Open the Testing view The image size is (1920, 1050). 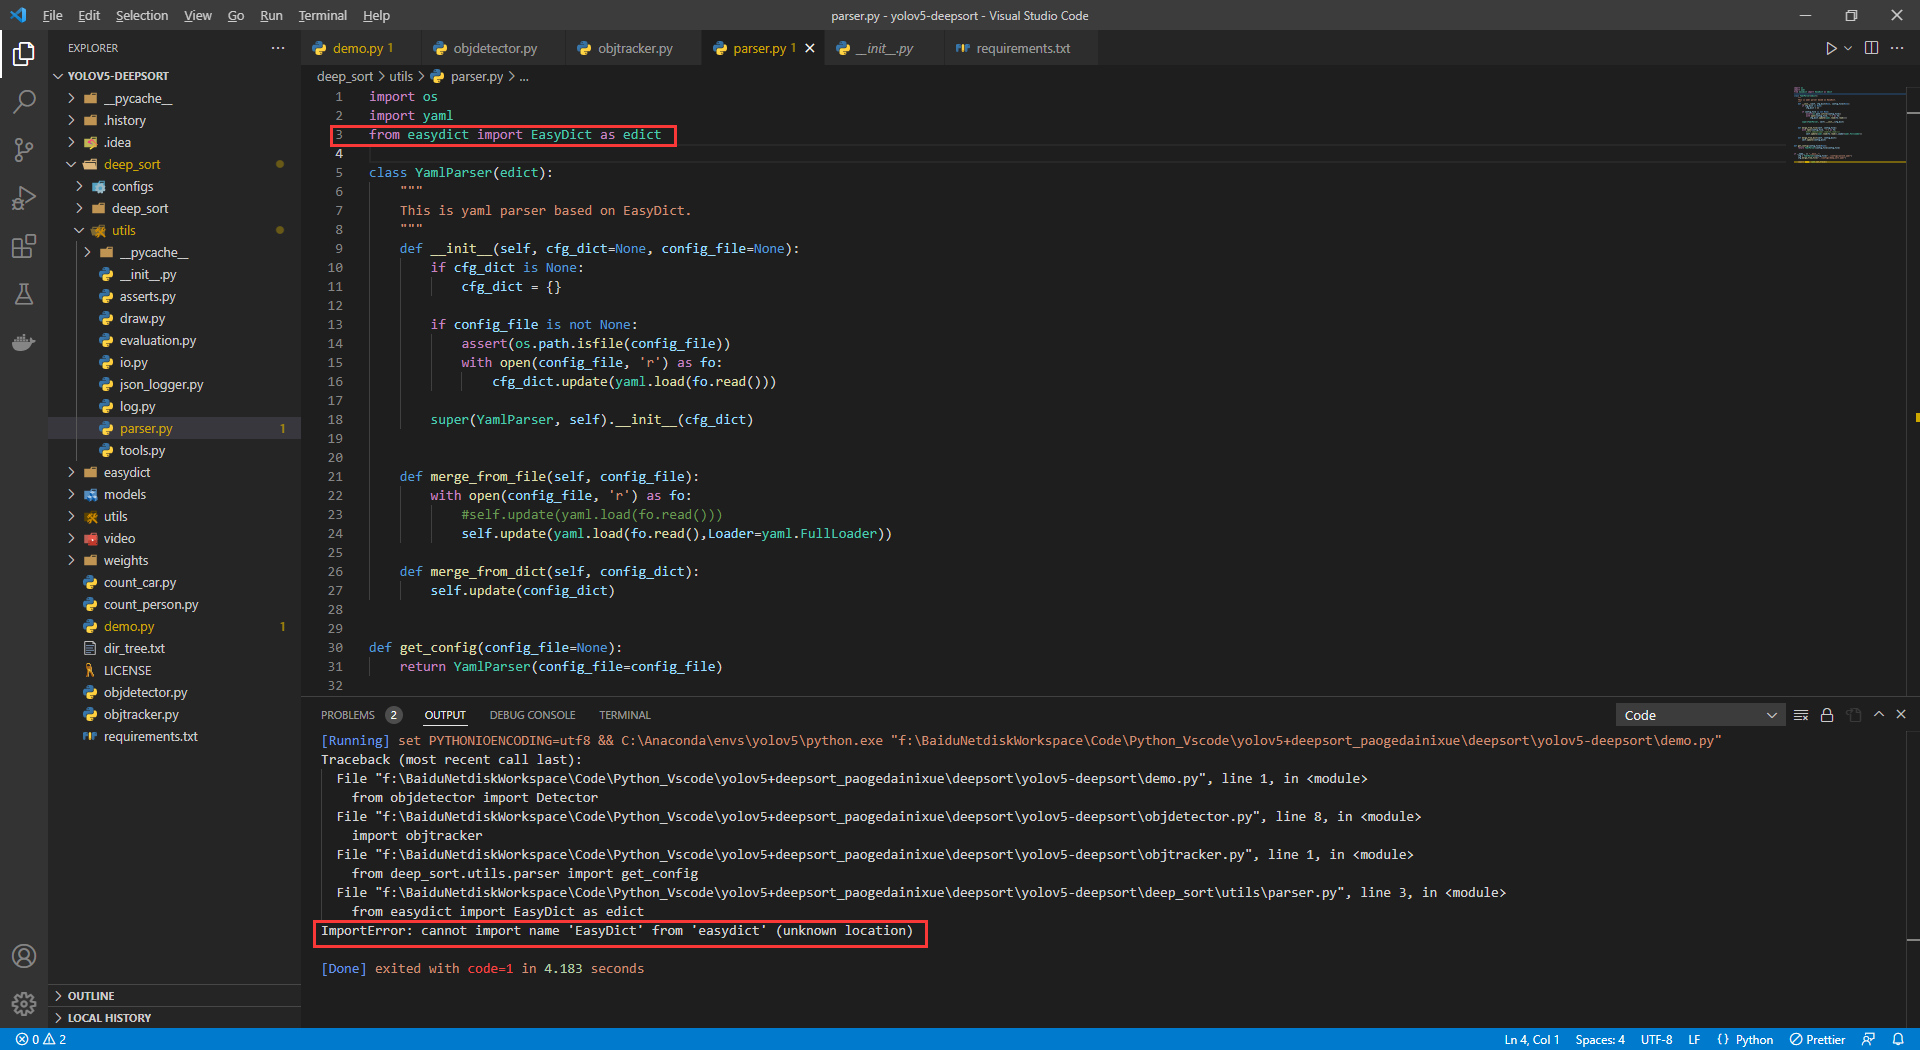(24, 294)
